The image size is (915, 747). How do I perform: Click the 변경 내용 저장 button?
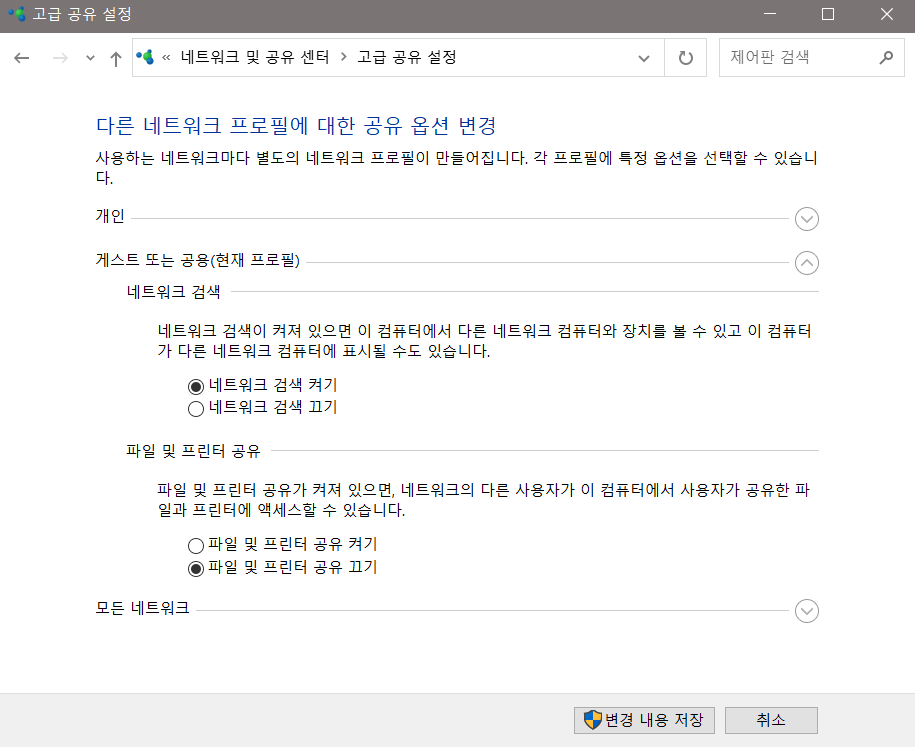[644, 720]
